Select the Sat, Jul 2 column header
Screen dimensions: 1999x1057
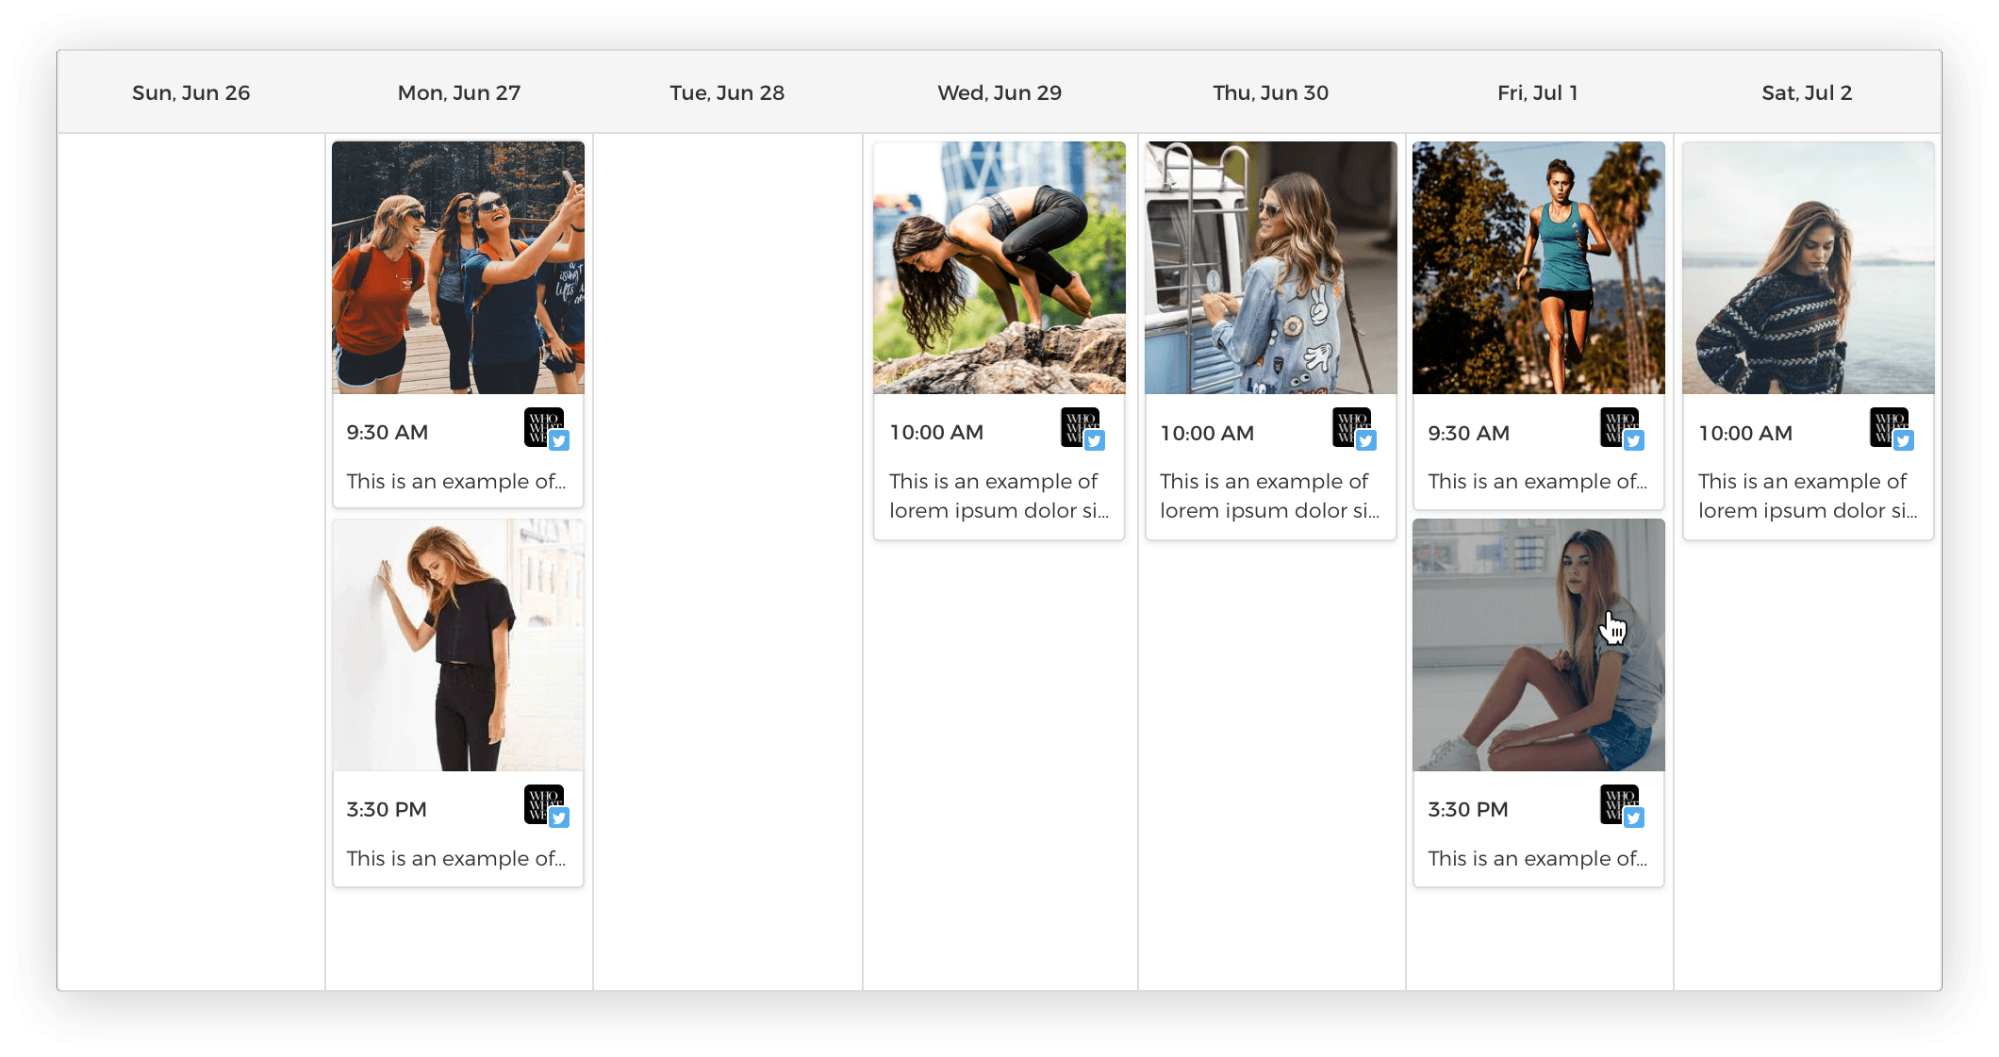tap(1807, 92)
